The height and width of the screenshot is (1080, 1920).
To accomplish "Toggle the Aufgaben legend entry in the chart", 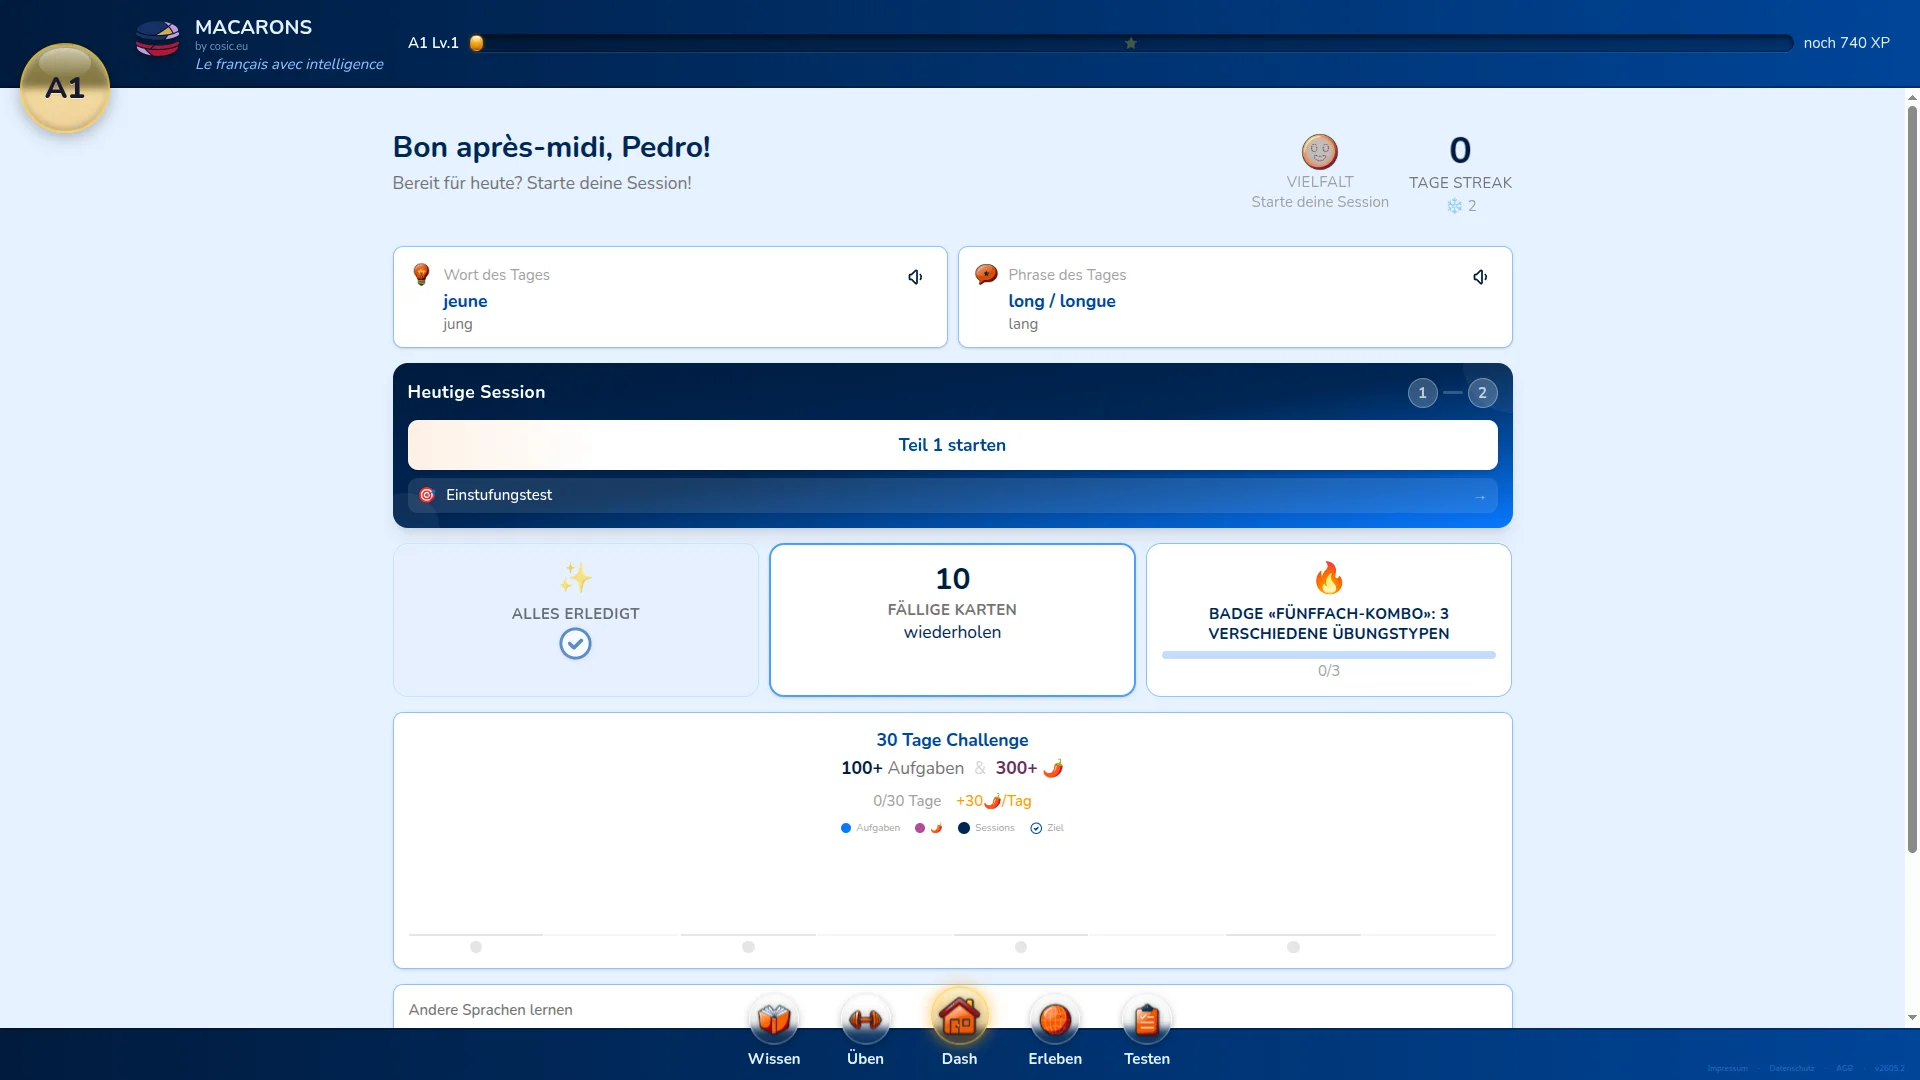I will [870, 828].
